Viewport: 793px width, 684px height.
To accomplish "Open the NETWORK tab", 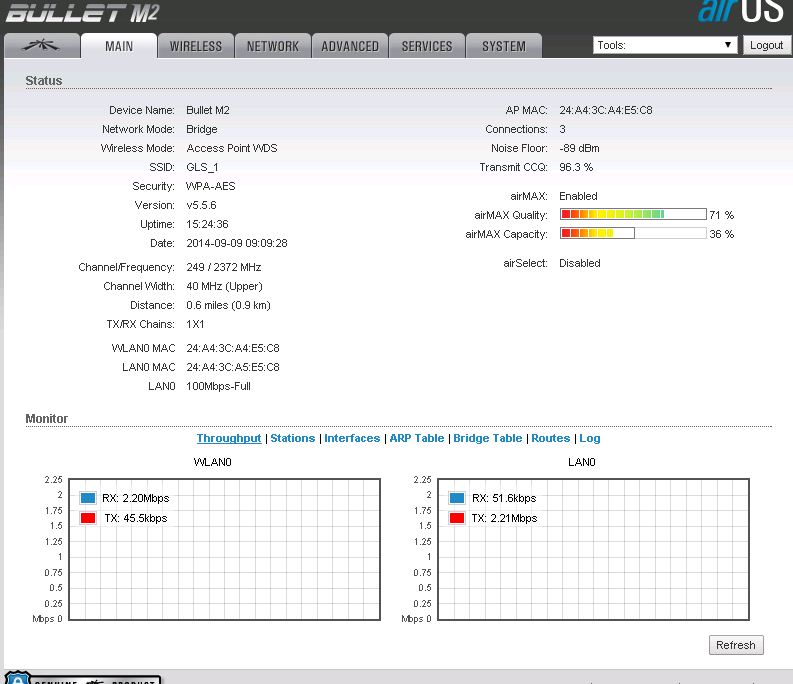I will tap(273, 46).
